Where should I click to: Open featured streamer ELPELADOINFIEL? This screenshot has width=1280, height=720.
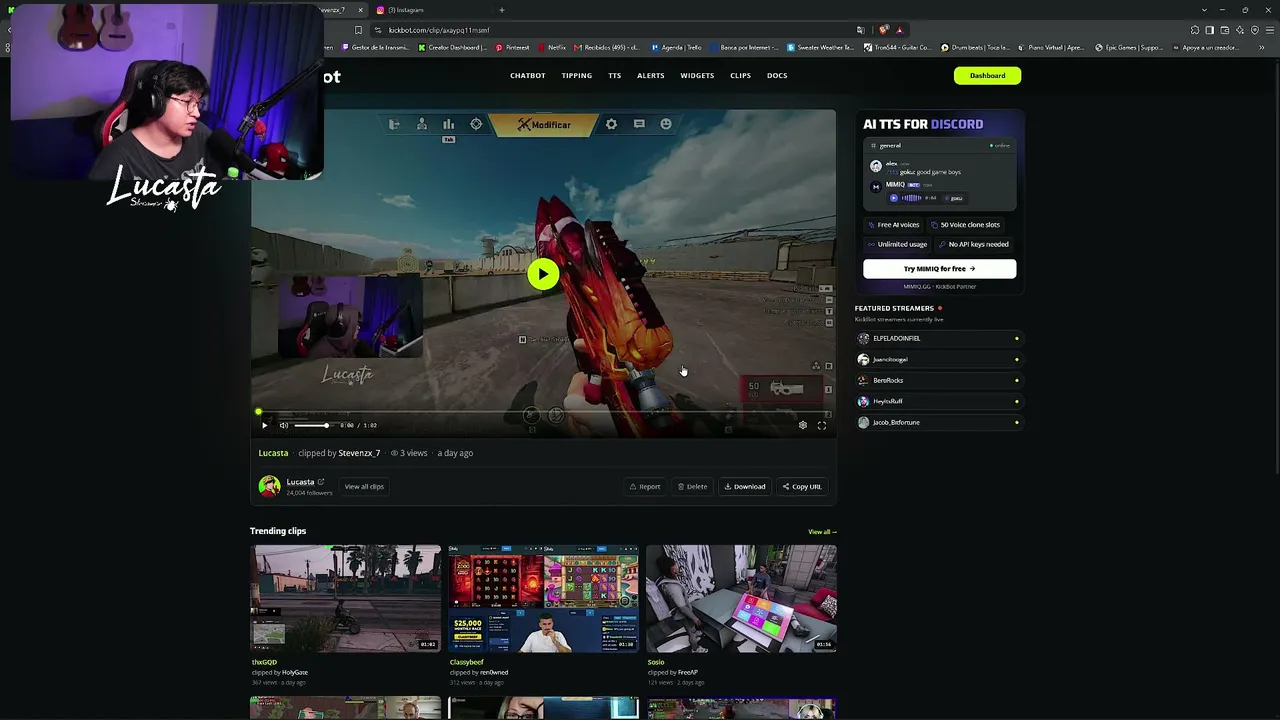coord(938,338)
